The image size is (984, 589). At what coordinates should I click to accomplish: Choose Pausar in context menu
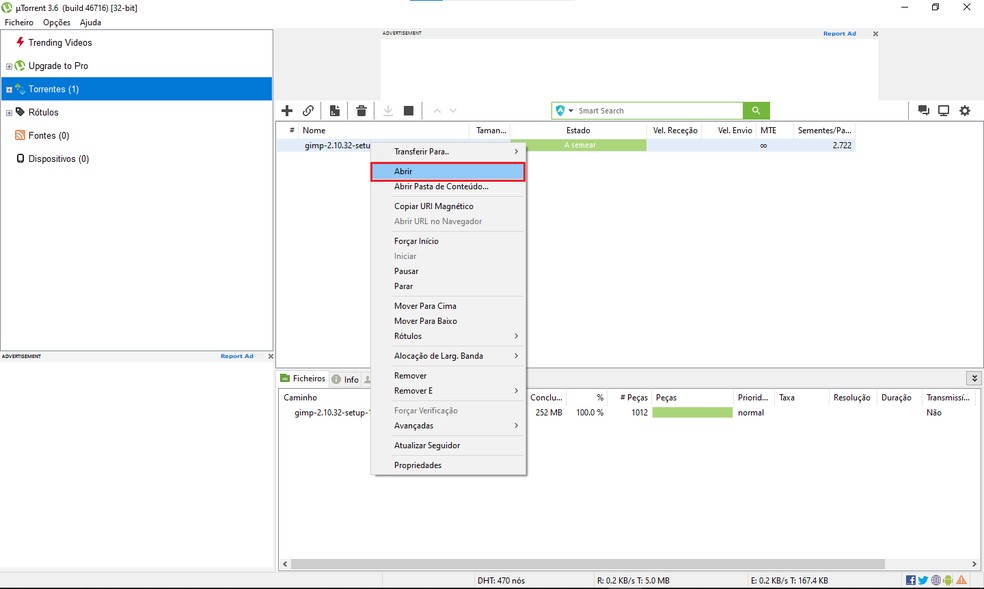448,271
